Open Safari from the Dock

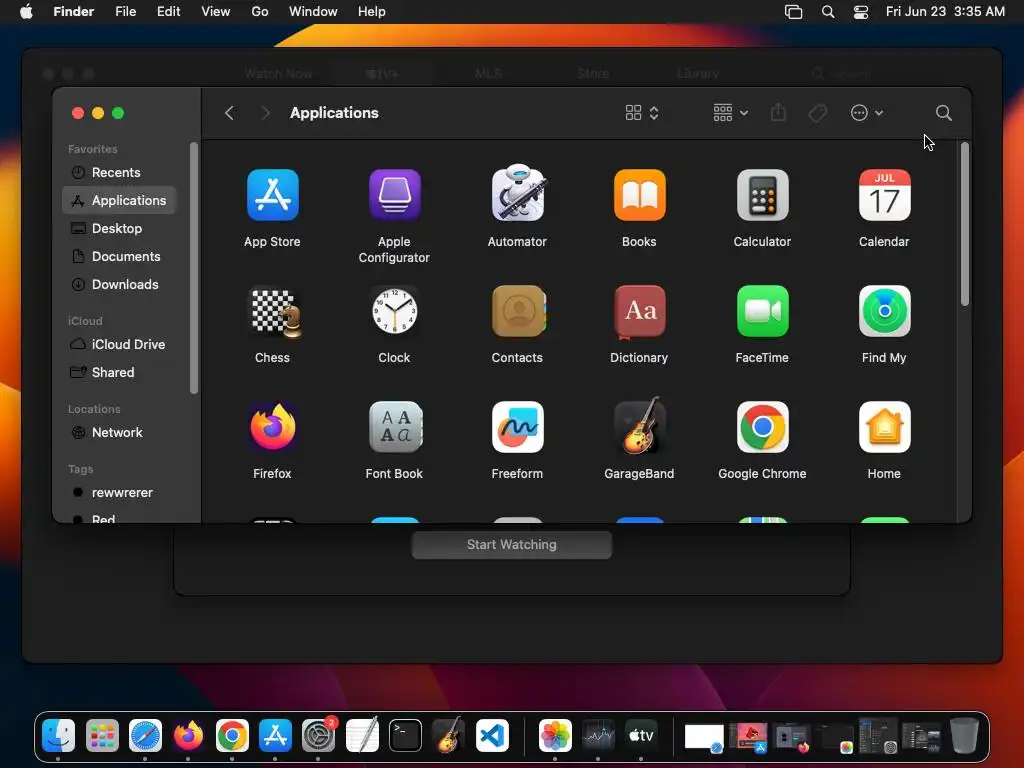coord(145,736)
